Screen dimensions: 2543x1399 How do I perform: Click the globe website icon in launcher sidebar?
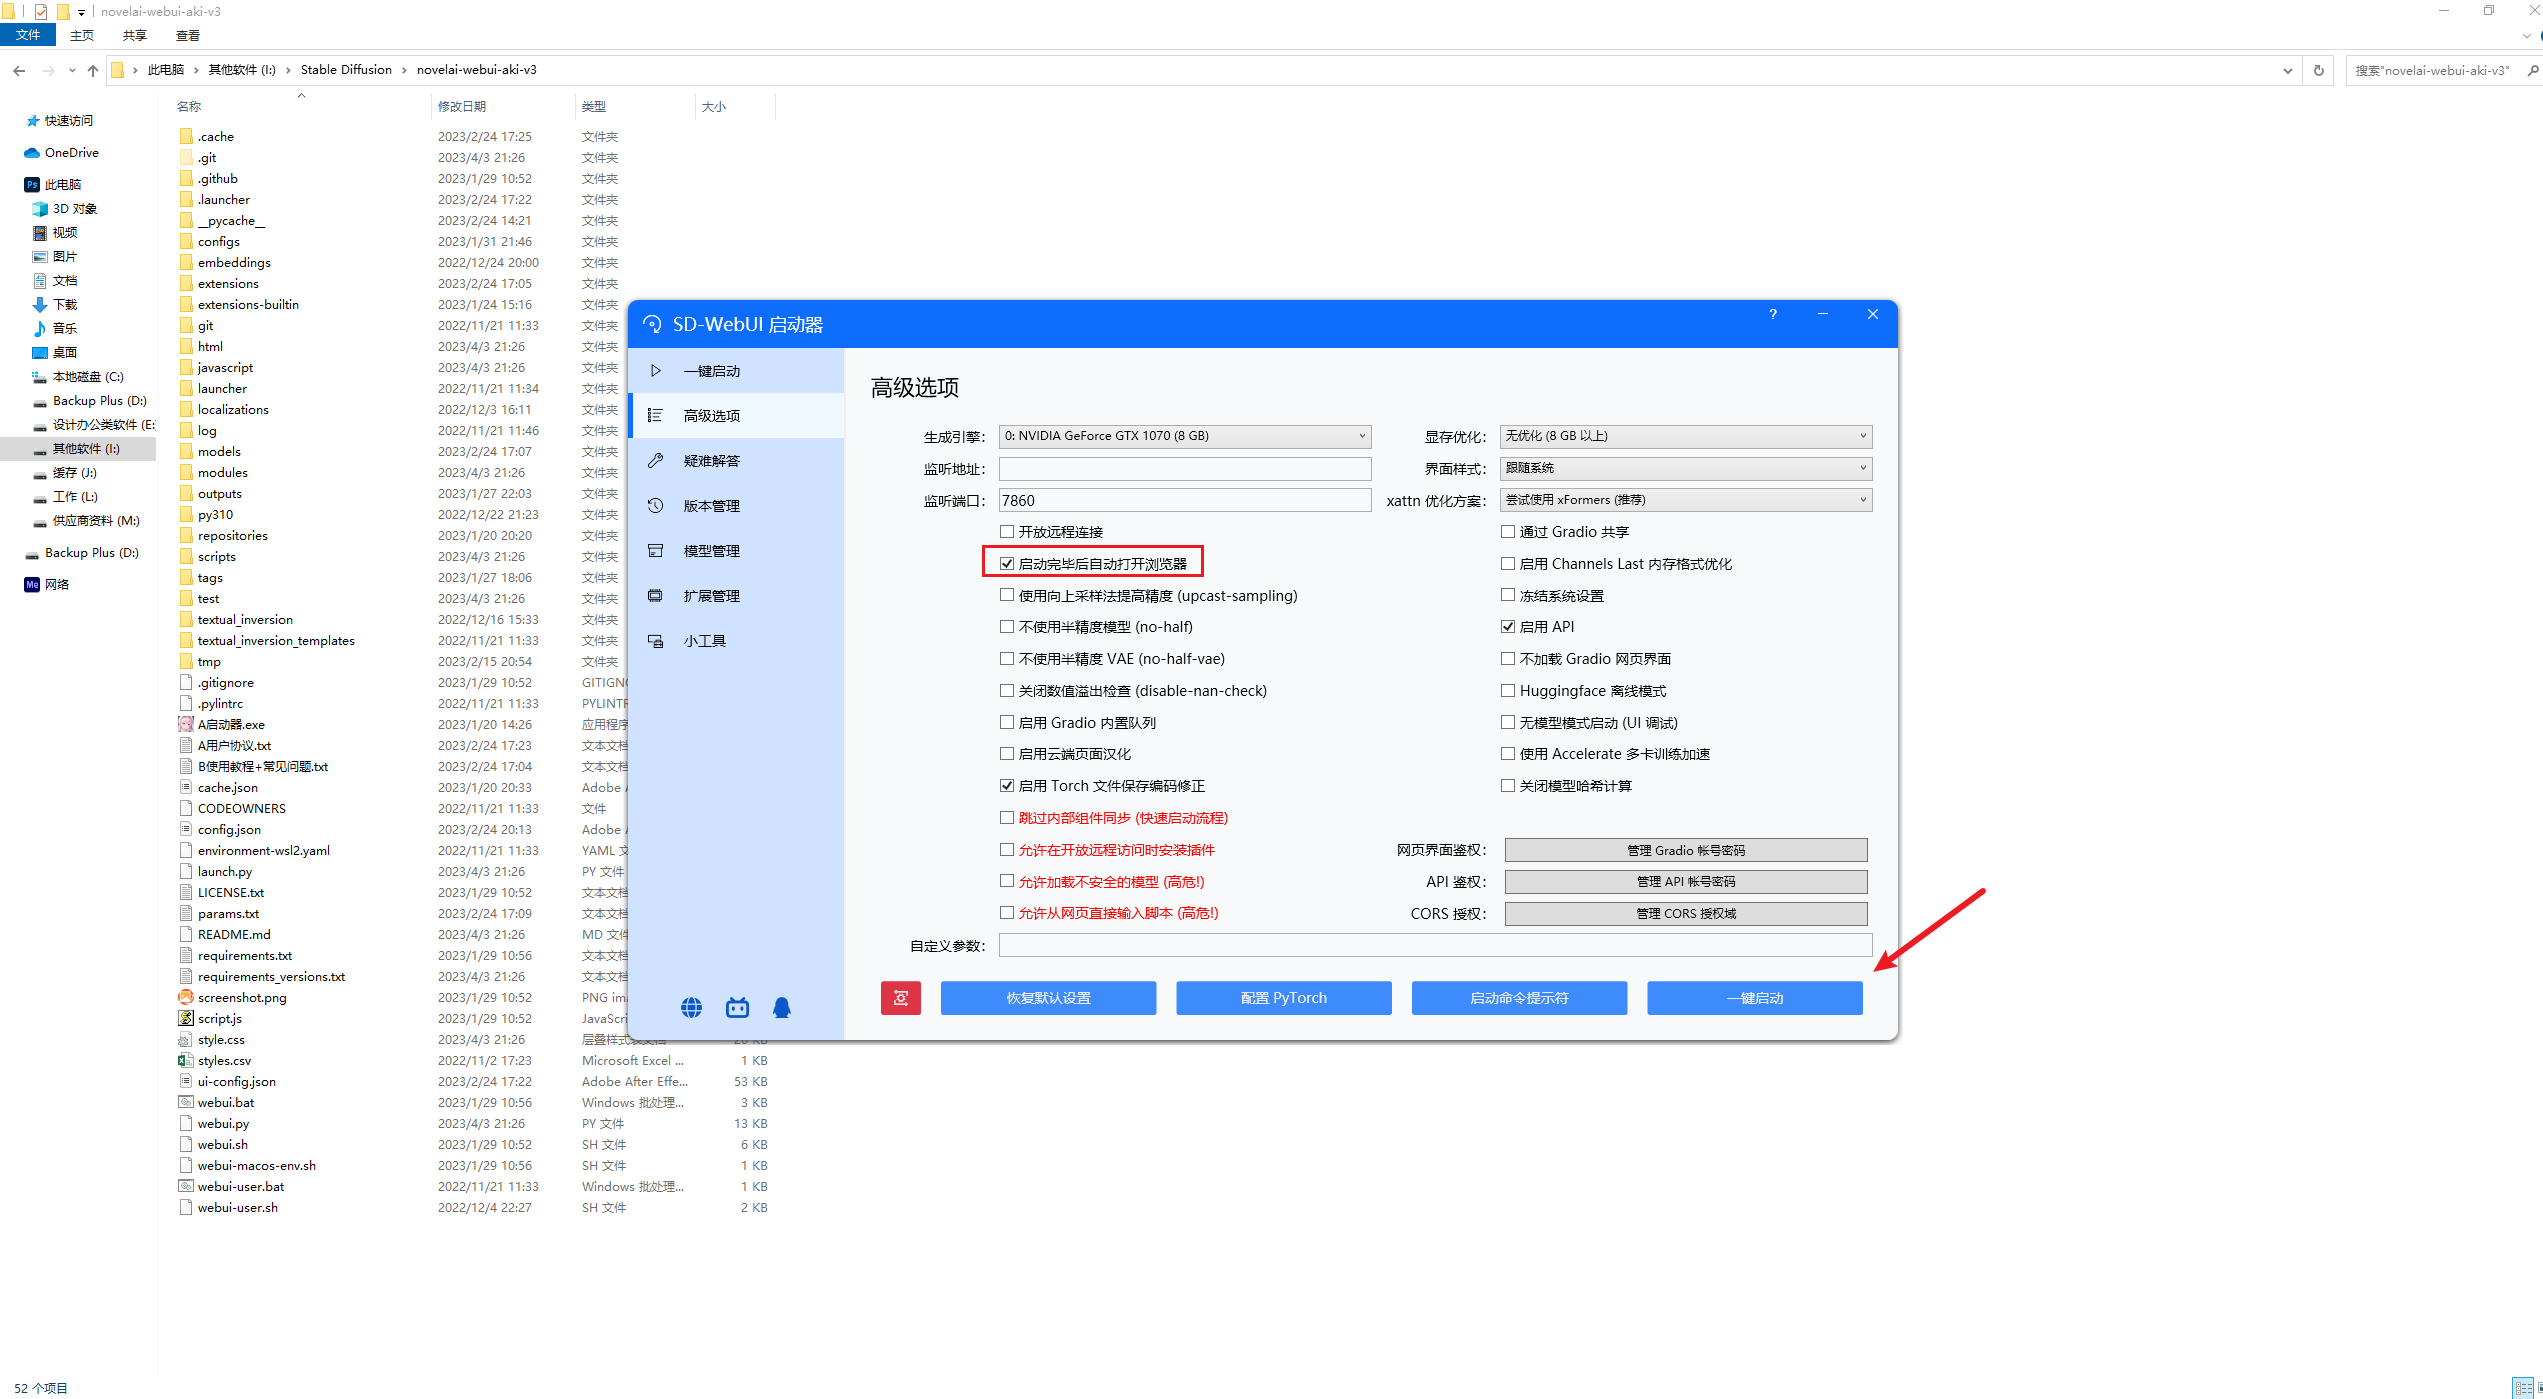point(691,1007)
